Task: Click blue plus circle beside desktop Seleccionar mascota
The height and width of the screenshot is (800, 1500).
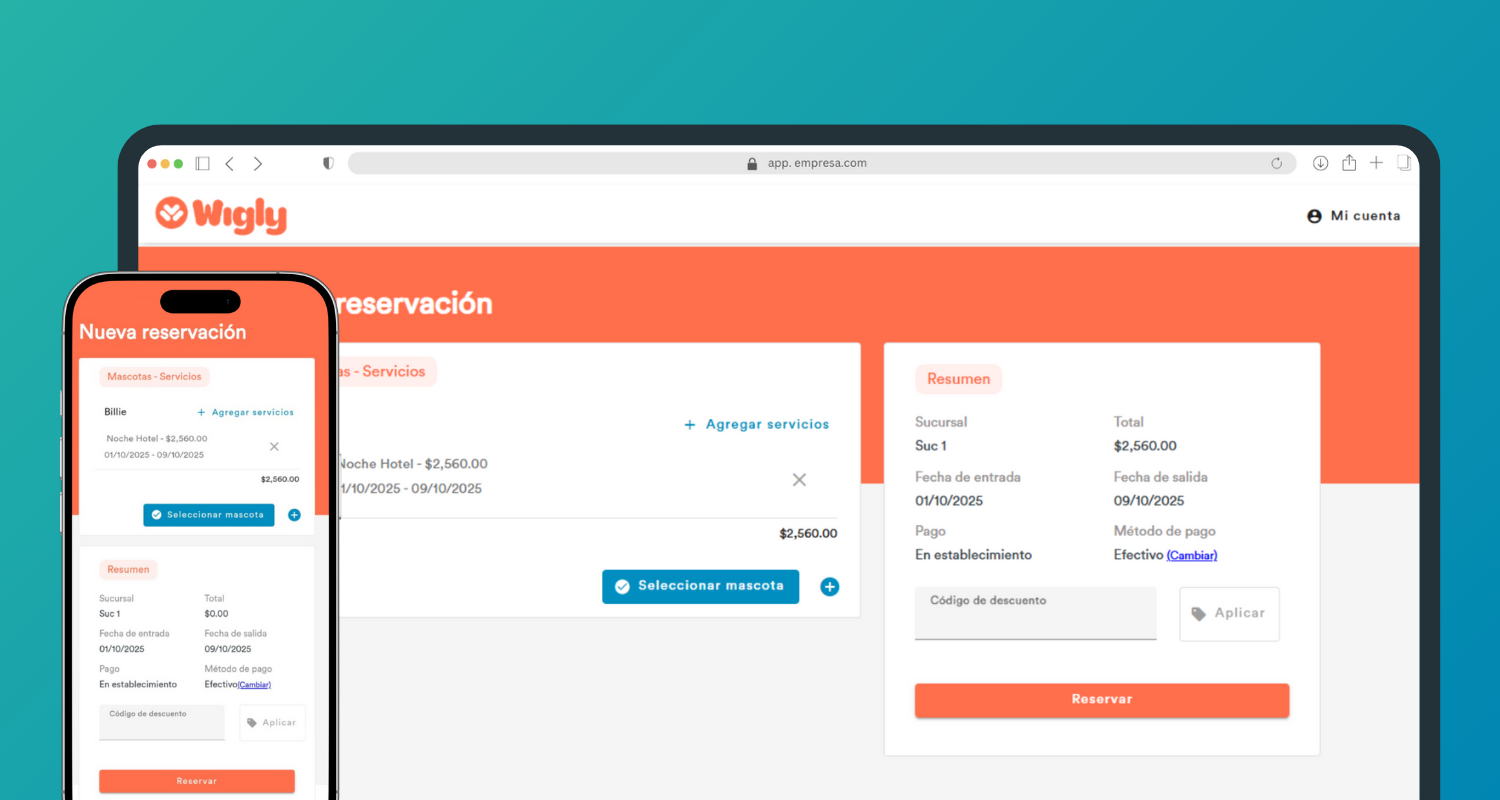Action: 829,587
